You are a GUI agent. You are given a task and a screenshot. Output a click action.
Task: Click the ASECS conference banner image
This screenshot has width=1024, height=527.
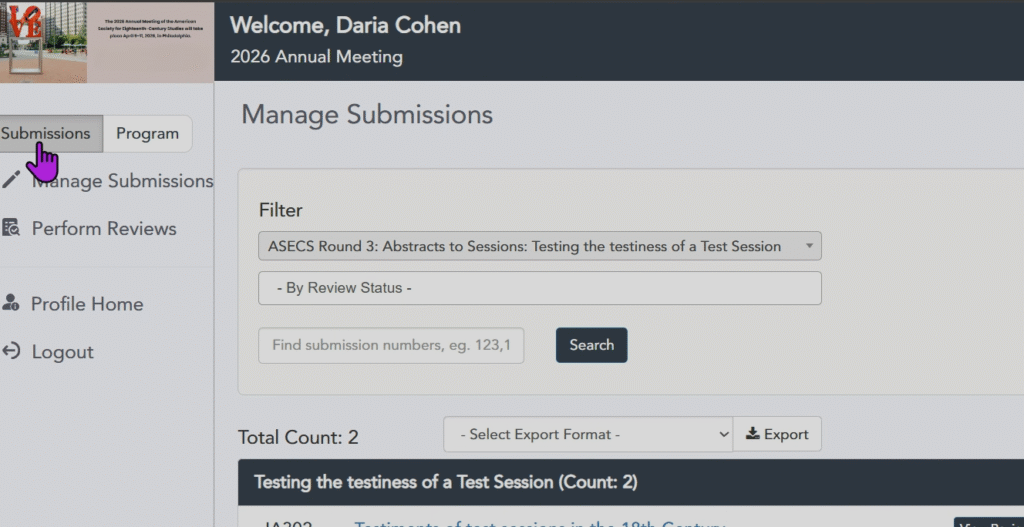pyautogui.click(x=107, y=41)
